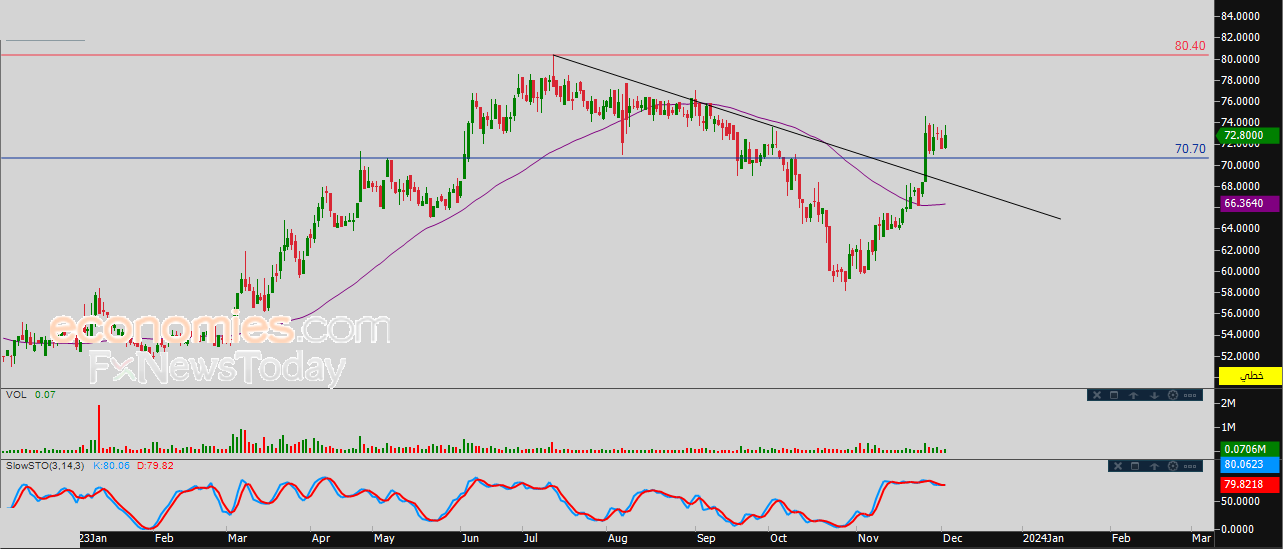The height and width of the screenshot is (549, 1283).
Task: Click the Nov date axis label
Action: [x=868, y=538]
